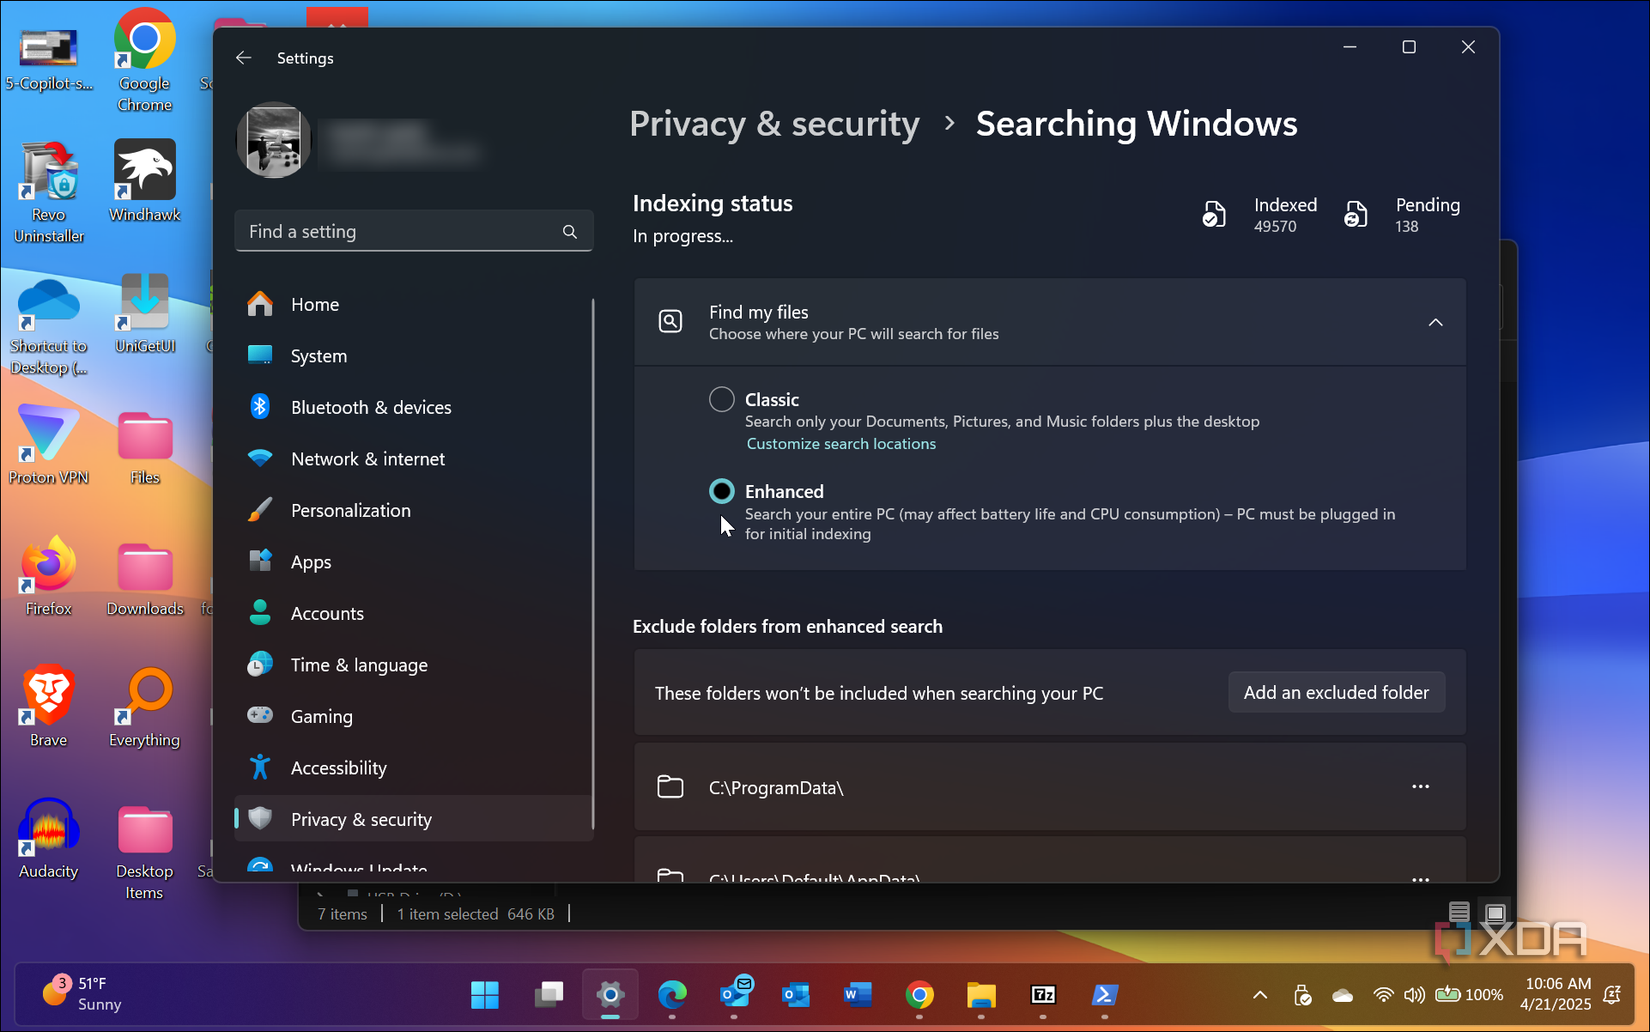The height and width of the screenshot is (1032, 1650).
Task: Open the Accounts section
Action: (x=327, y=613)
